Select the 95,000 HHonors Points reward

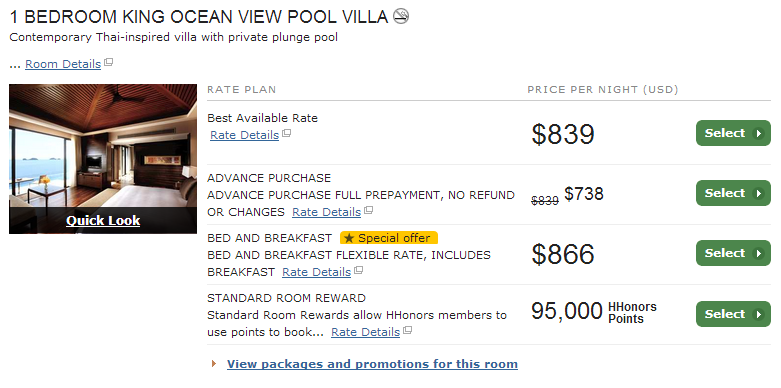click(x=733, y=314)
